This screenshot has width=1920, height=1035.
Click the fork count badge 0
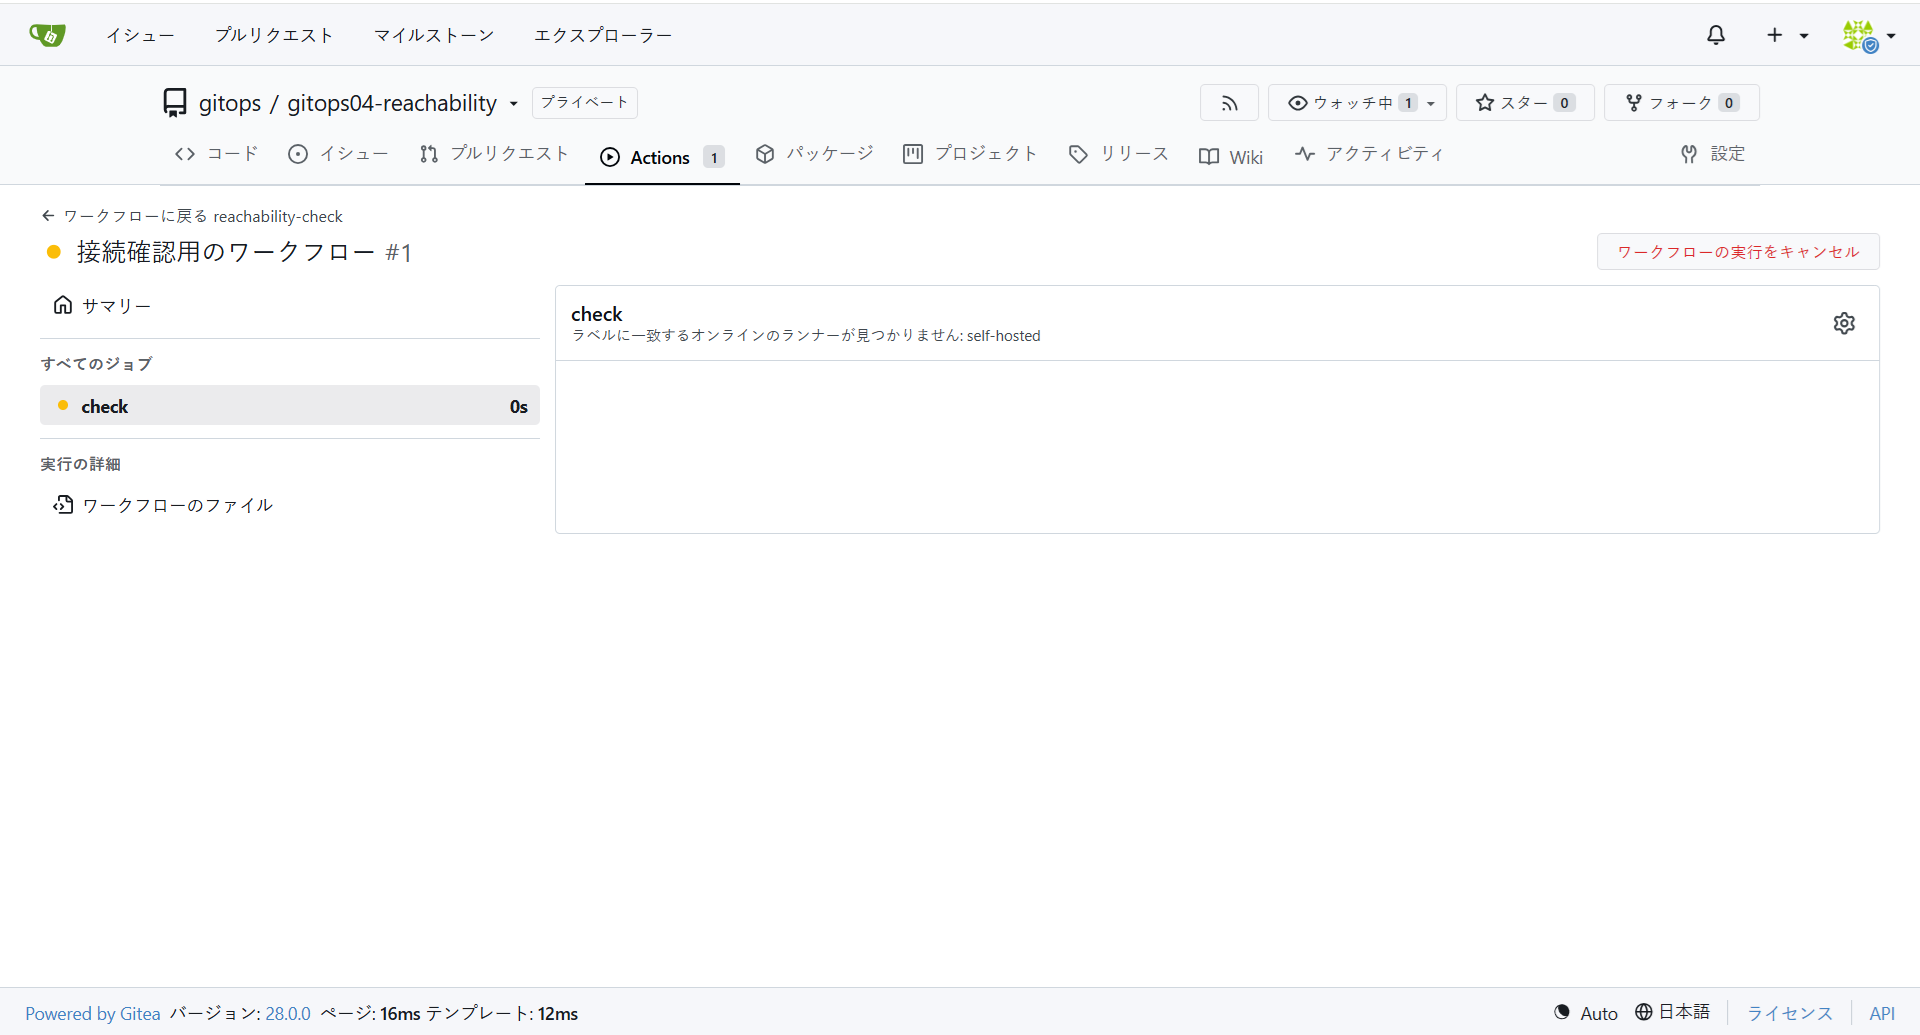pyautogui.click(x=1729, y=103)
